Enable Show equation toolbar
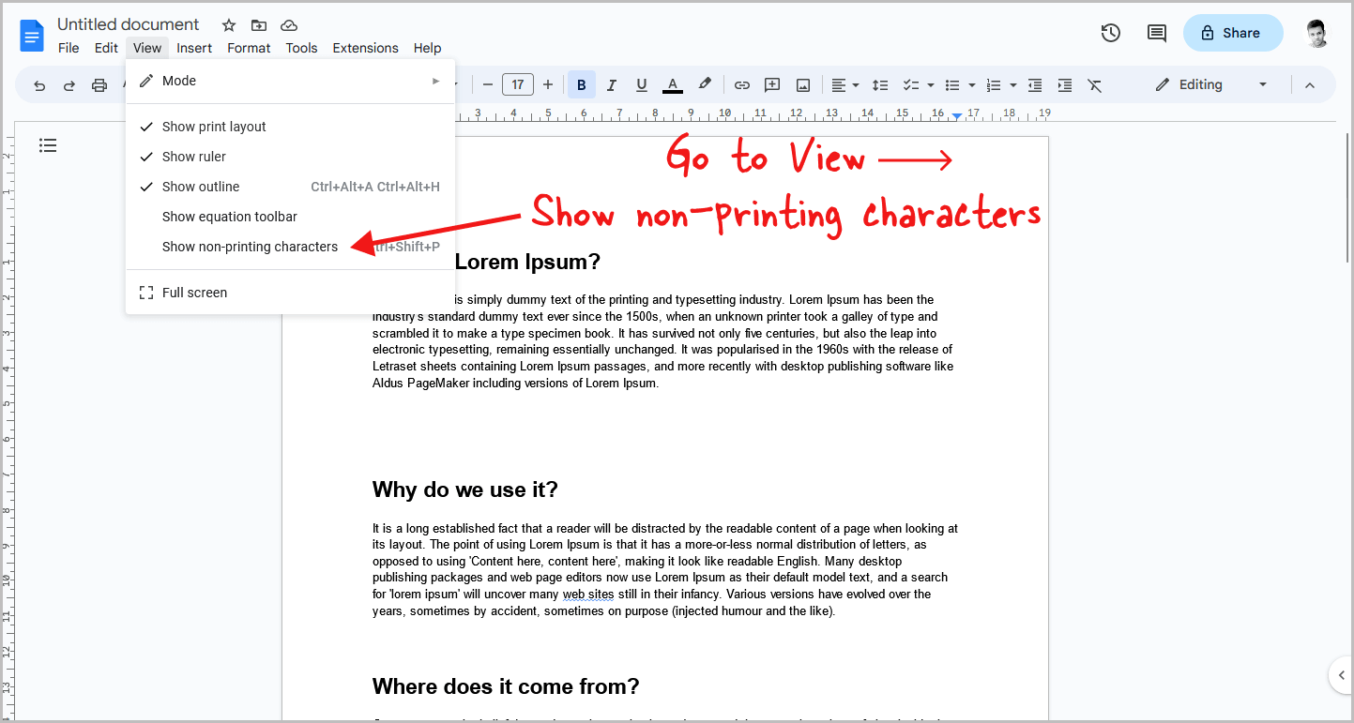Image resolution: width=1354 pixels, height=723 pixels. 290,217
